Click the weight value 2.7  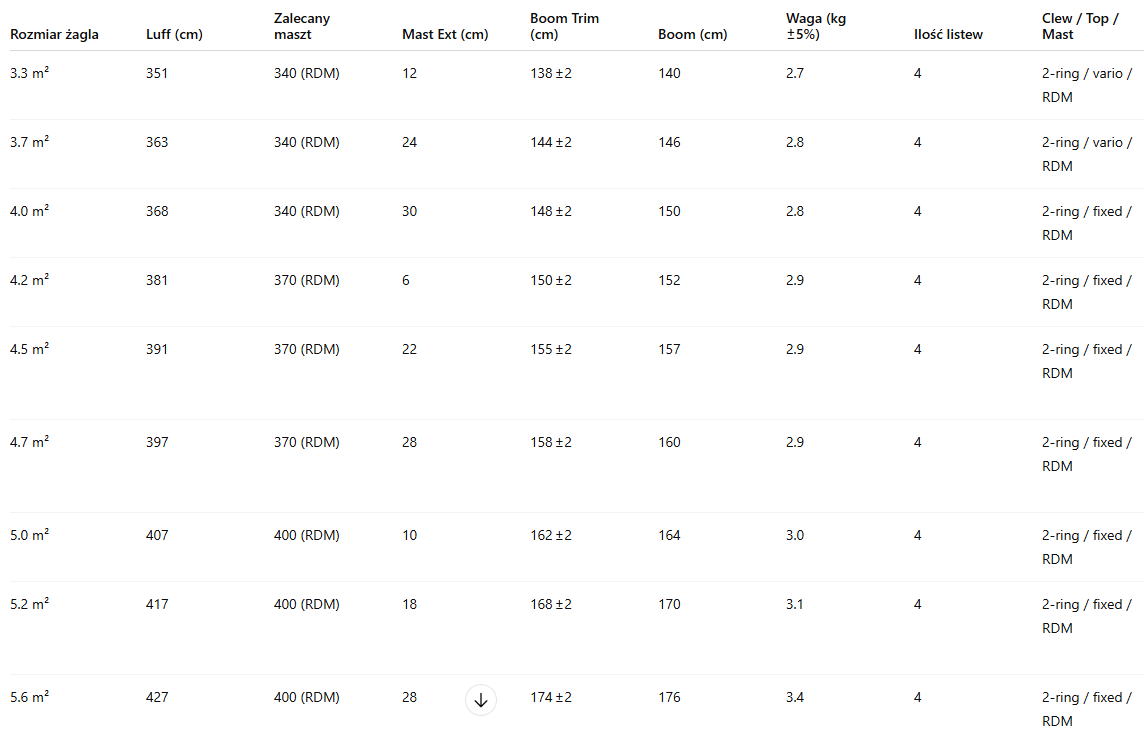795,74
